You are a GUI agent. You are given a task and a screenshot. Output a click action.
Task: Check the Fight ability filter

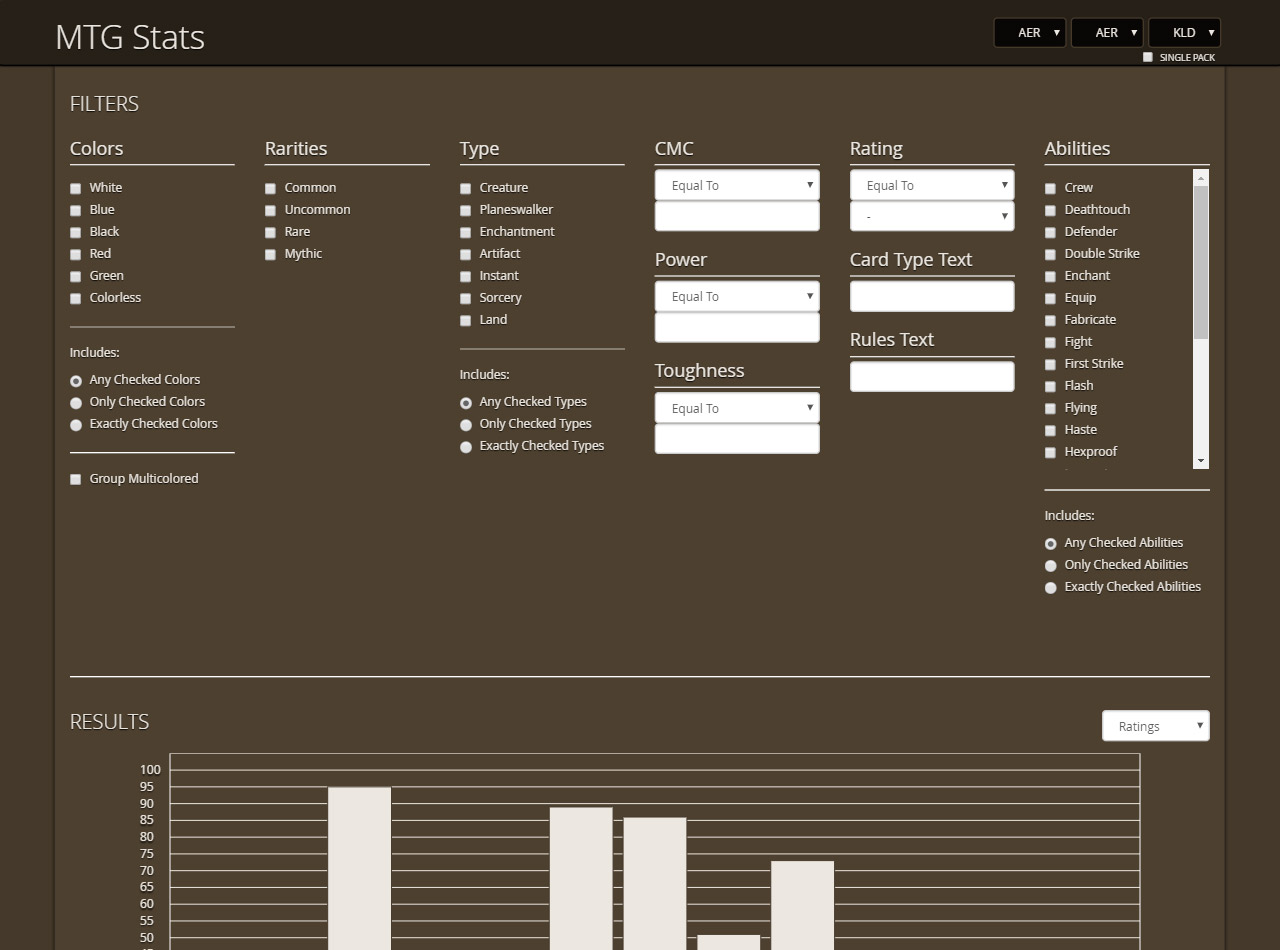click(1051, 342)
